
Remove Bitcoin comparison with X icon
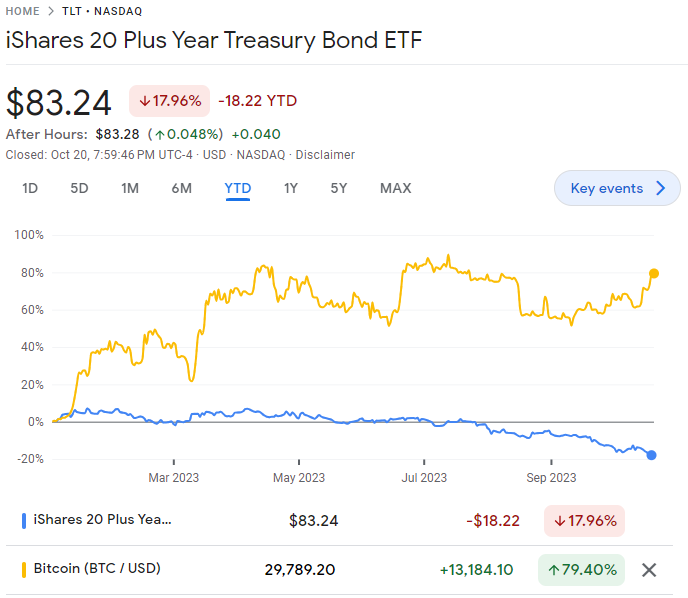[x=649, y=570]
